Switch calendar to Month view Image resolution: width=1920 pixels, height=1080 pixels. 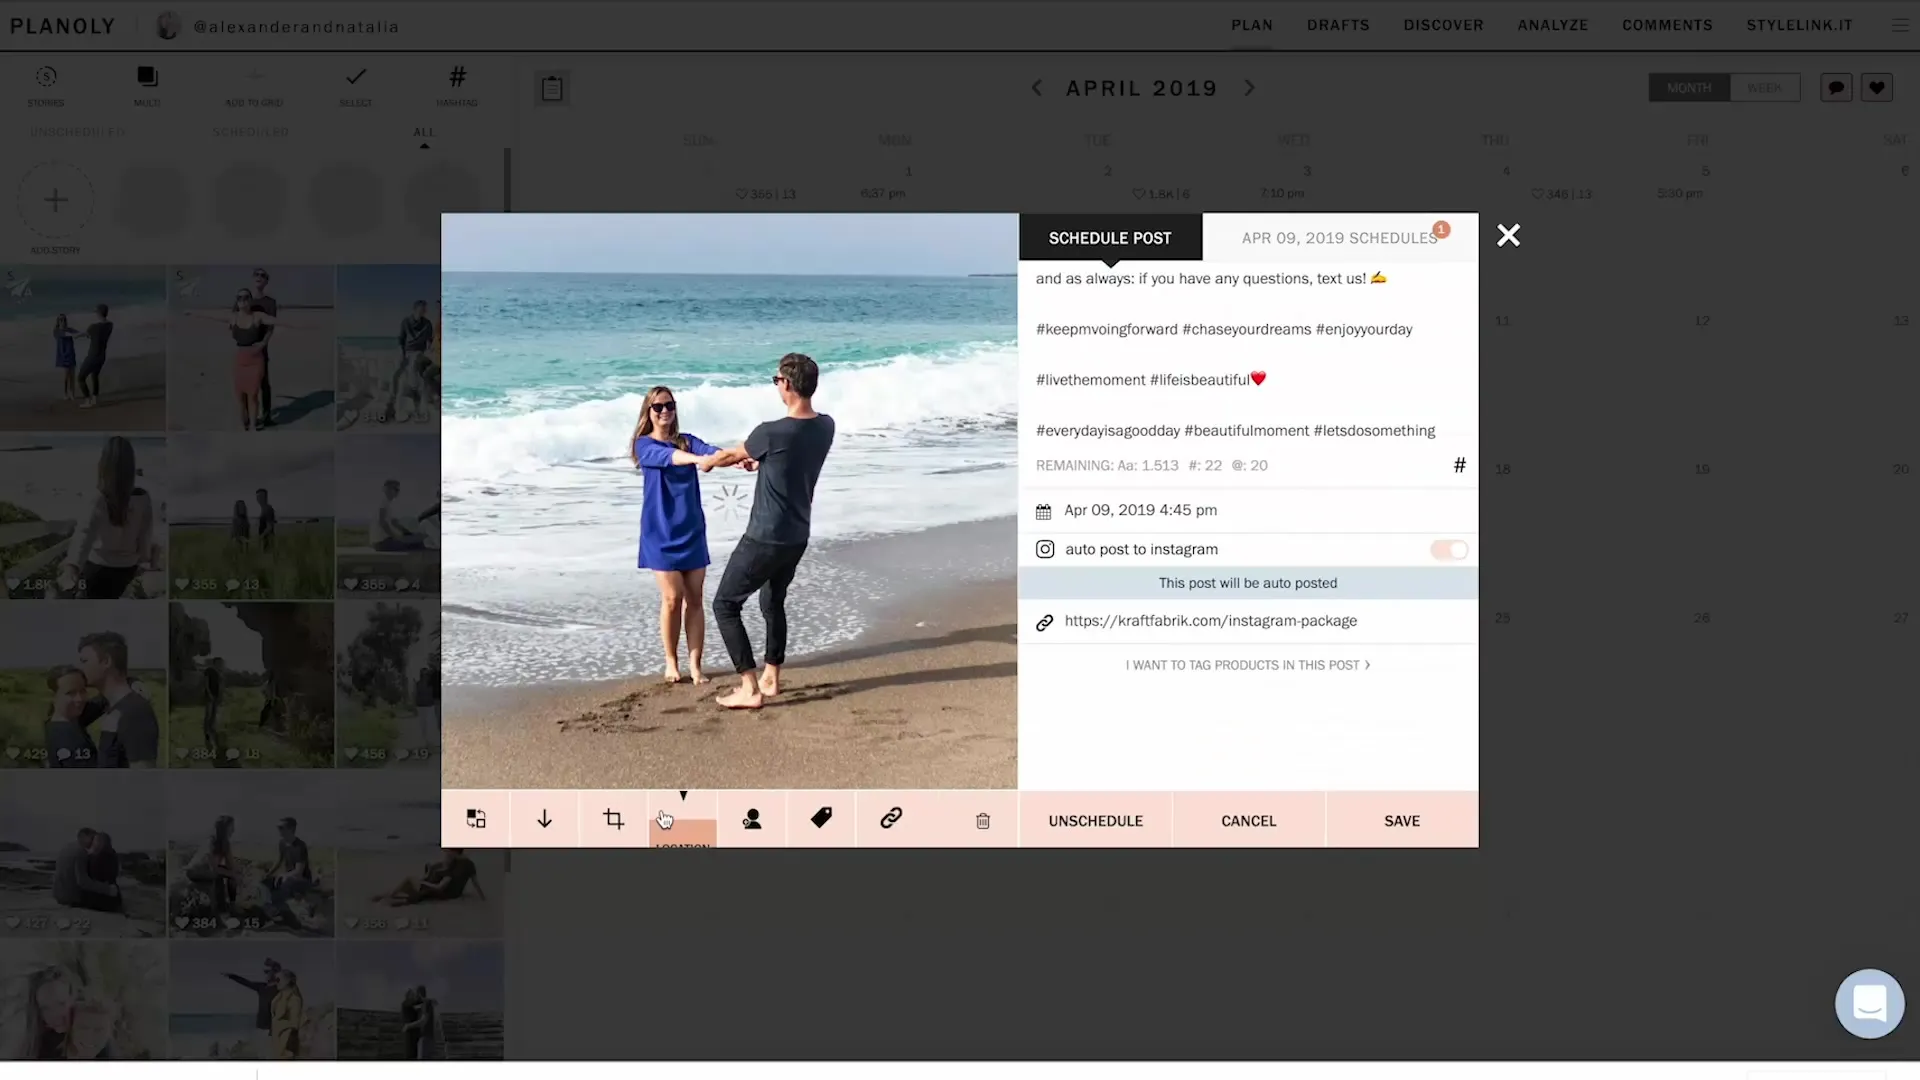click(1689, 88)
